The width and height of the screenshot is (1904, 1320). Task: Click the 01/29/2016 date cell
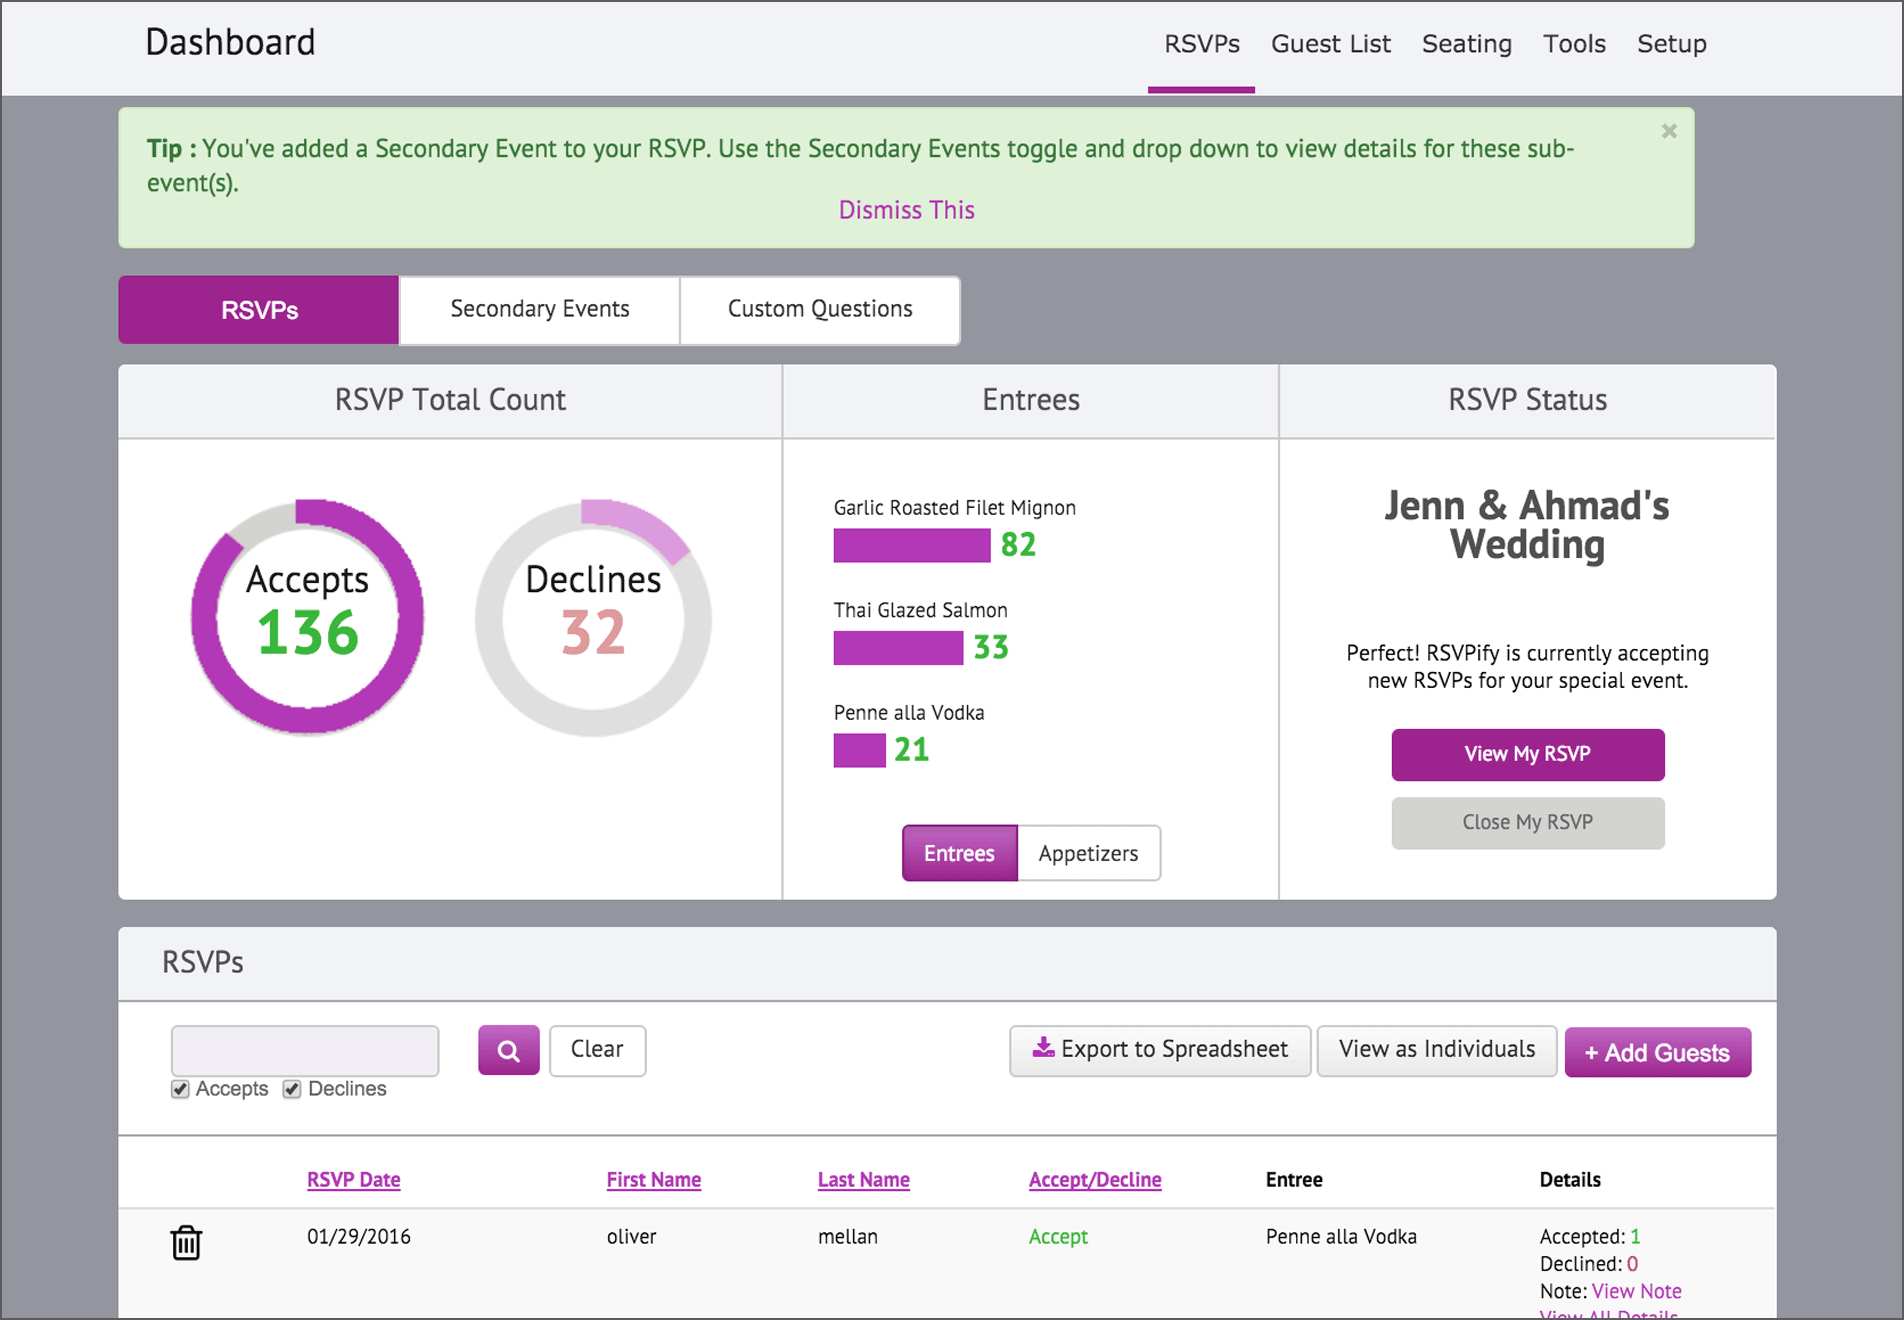[359, 1237]
